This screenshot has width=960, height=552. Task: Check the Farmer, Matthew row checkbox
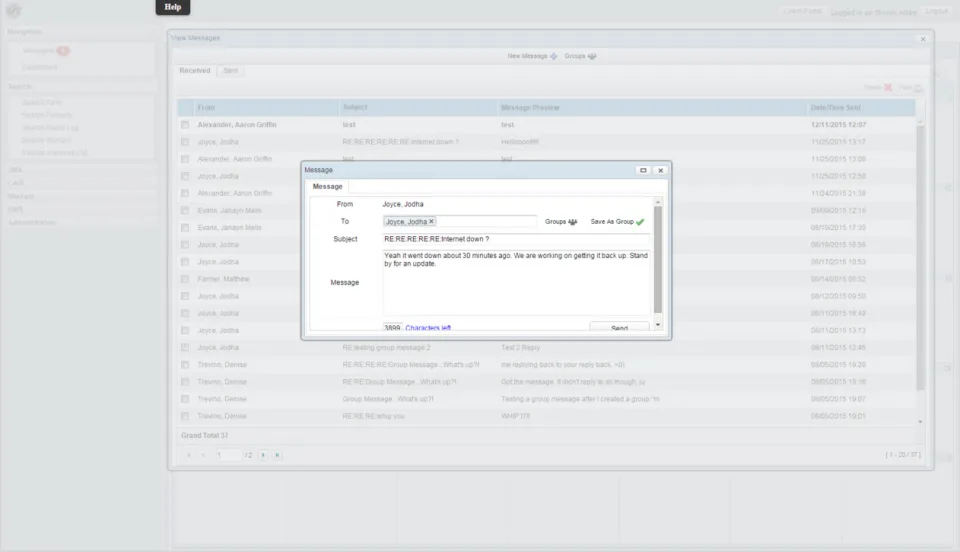tap(185, 279)
